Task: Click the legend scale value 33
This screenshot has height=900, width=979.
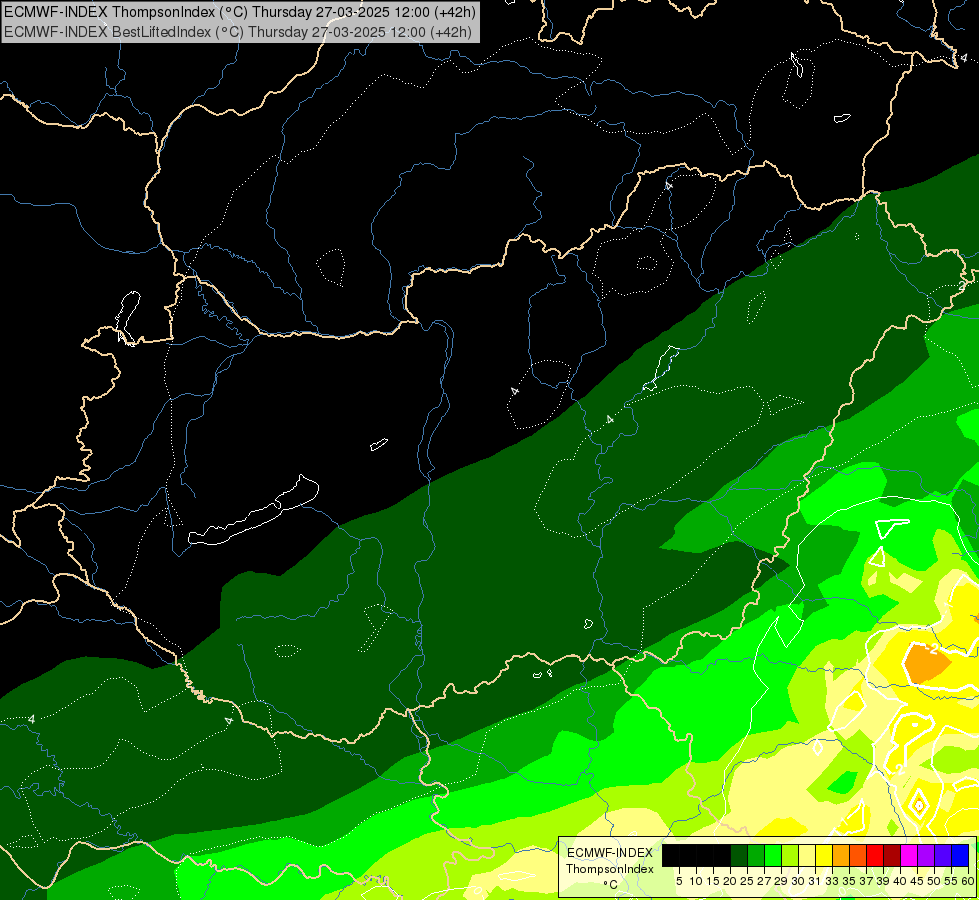Action: tap(832, 881)
